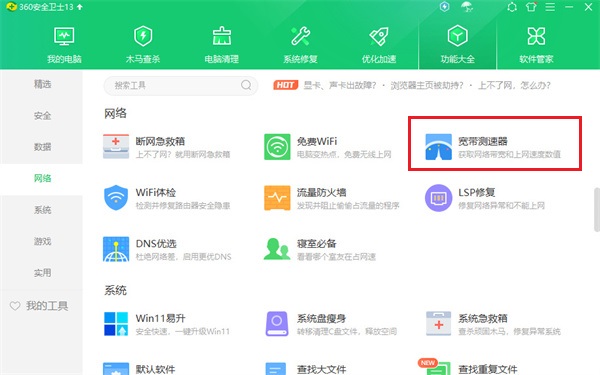Launch DNS优选 globe icon
The image size is (600, 375).
(116, 249)
